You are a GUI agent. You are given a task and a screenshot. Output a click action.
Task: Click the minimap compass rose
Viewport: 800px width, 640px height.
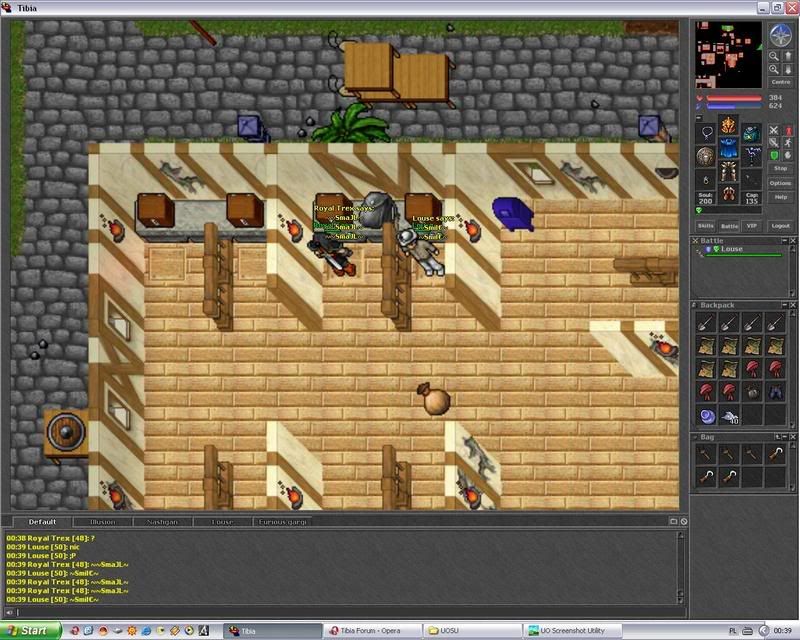[781, 35]
